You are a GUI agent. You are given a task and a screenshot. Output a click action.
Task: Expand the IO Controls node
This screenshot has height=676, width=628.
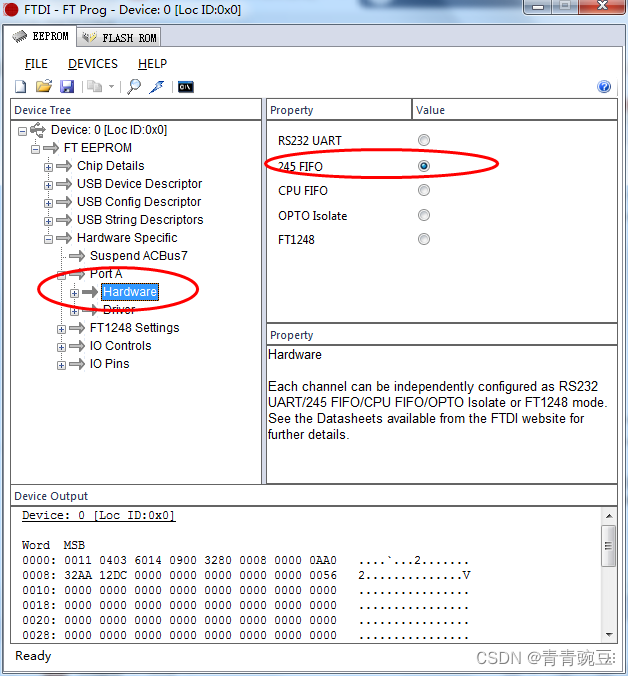61,347
